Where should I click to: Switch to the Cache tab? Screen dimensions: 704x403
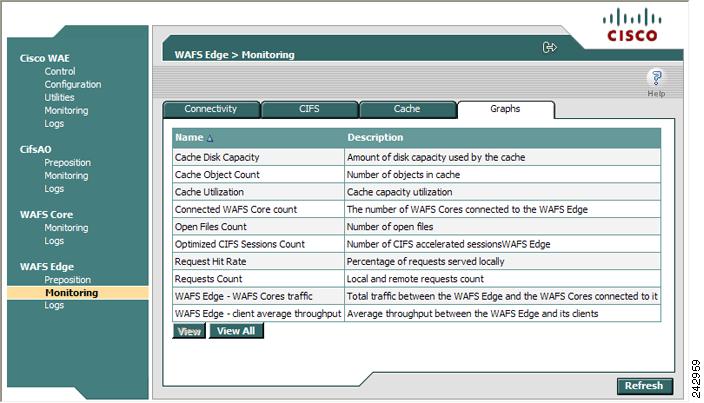tap(407, 110)
